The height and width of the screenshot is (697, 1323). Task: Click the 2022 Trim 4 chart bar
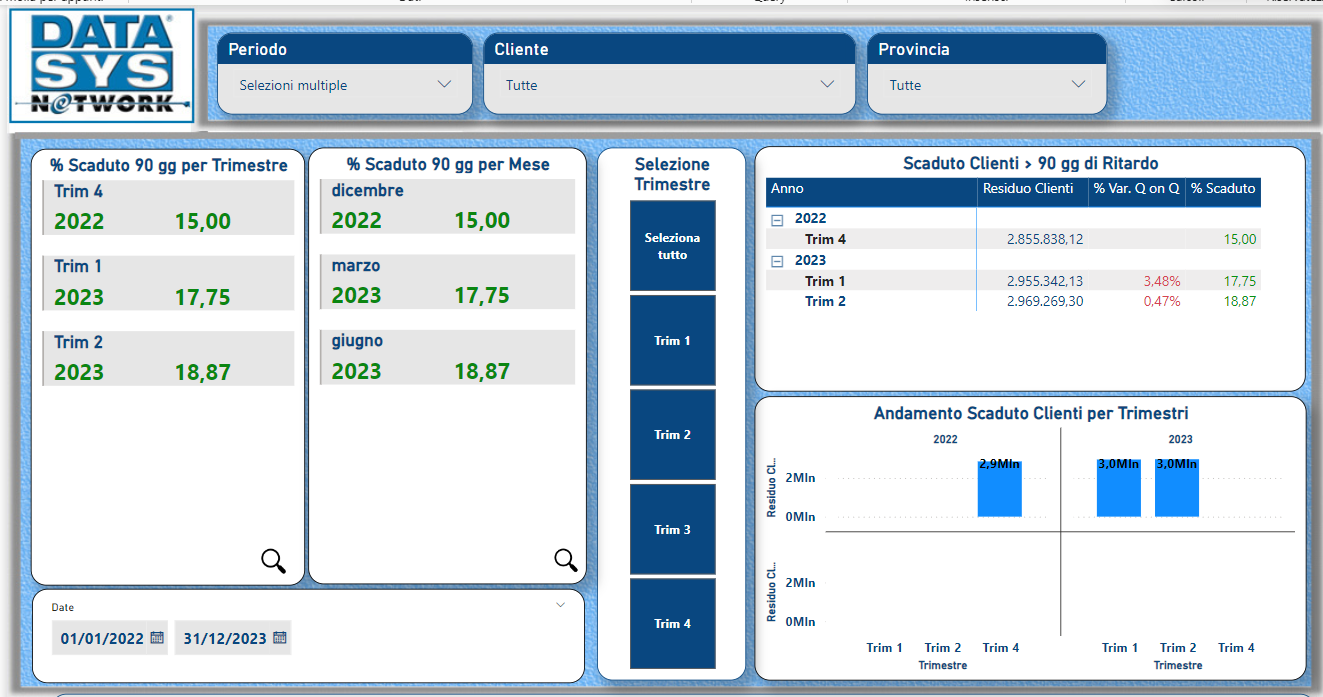999,490
